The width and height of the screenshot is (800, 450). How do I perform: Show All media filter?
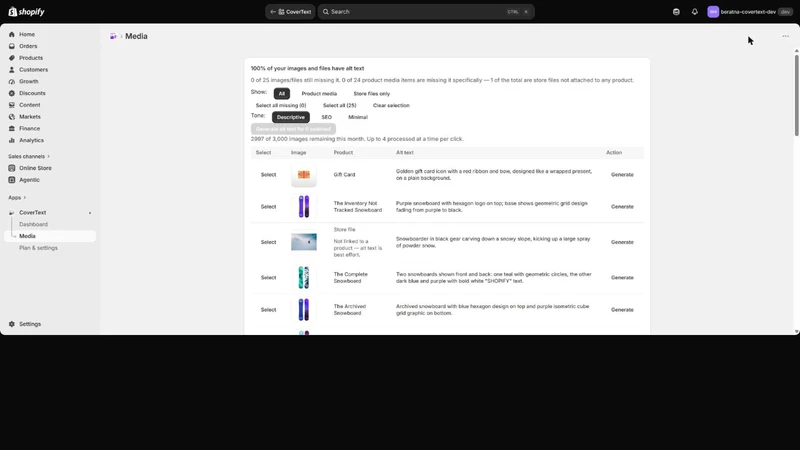282,93
